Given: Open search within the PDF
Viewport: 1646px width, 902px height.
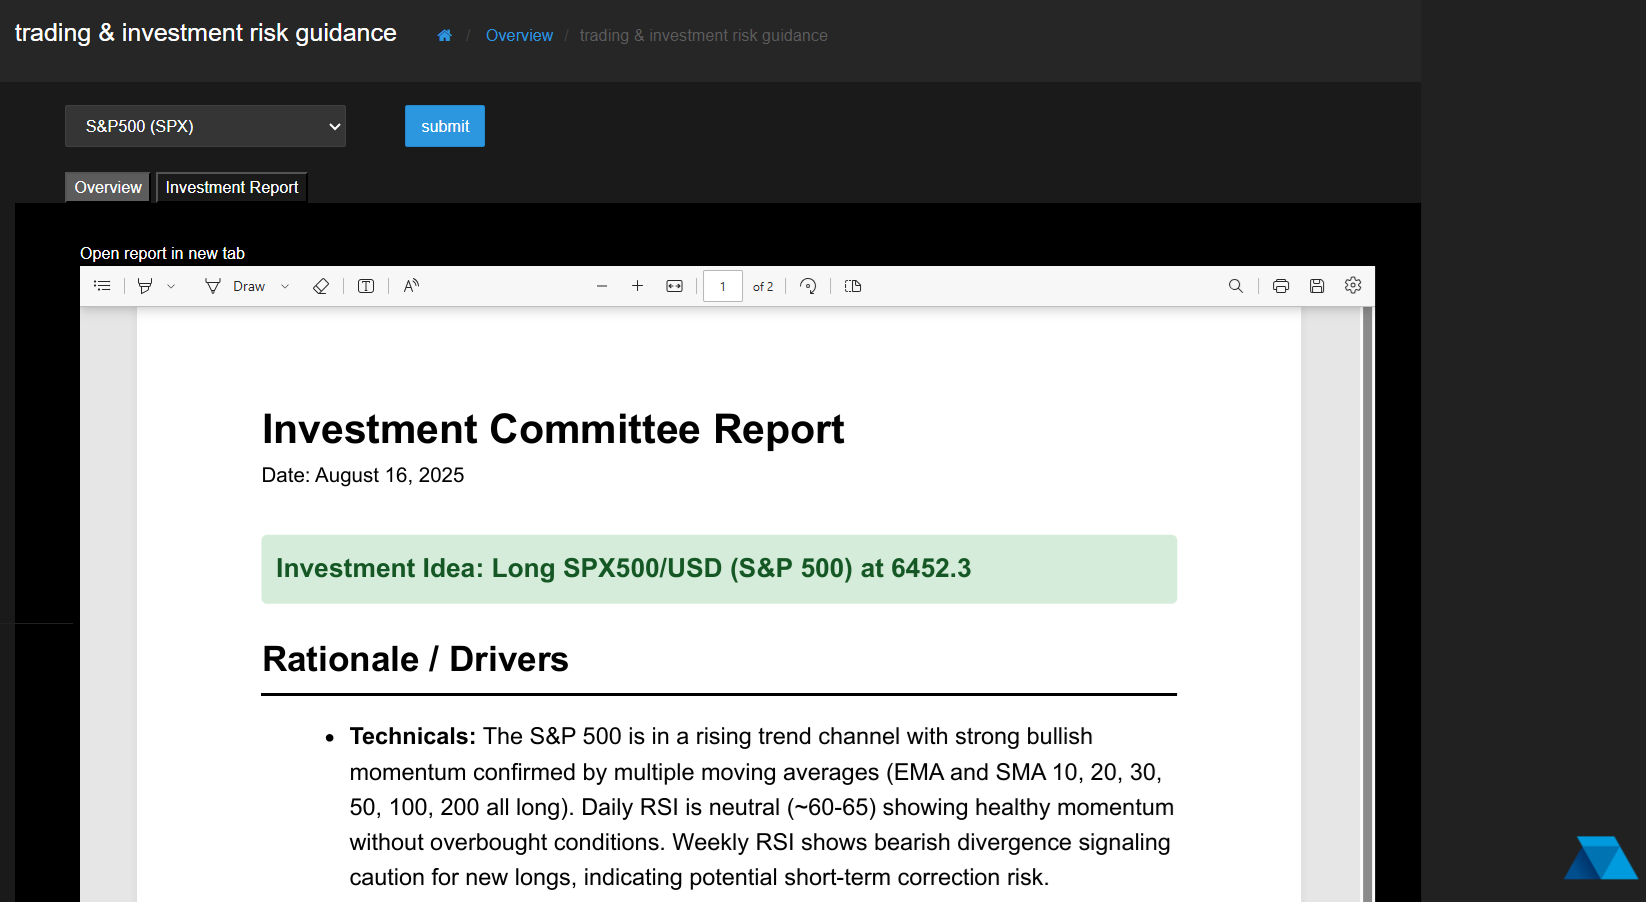Looking at the screenshot, I should click(x=1236, y=286).
